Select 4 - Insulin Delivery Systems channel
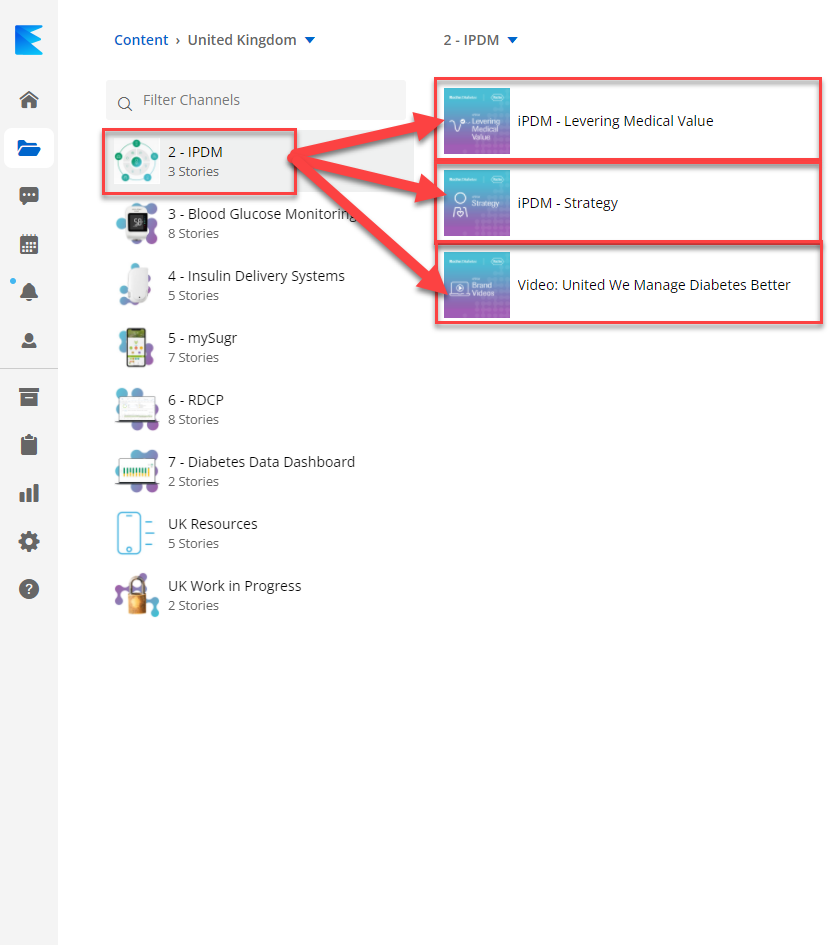The image size is (835, 945). (x=260, y=285)
